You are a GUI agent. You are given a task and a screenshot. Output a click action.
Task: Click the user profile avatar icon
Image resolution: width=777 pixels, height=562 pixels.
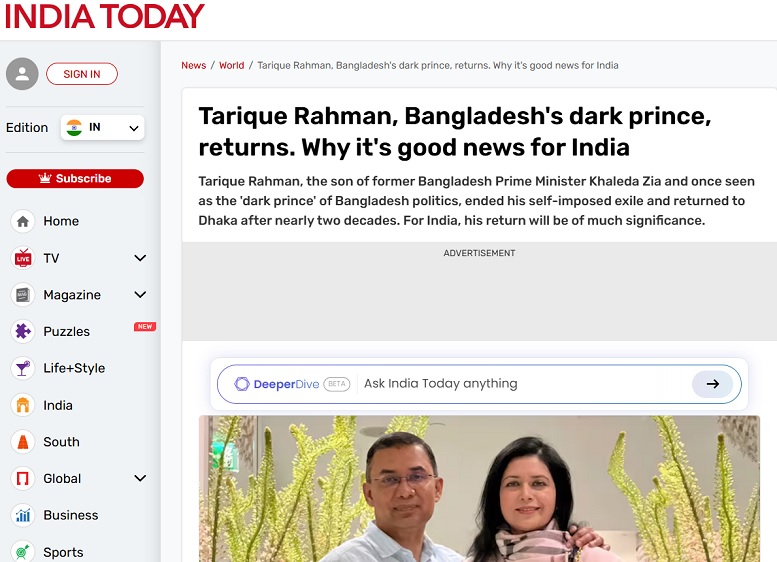pos(22,74)
